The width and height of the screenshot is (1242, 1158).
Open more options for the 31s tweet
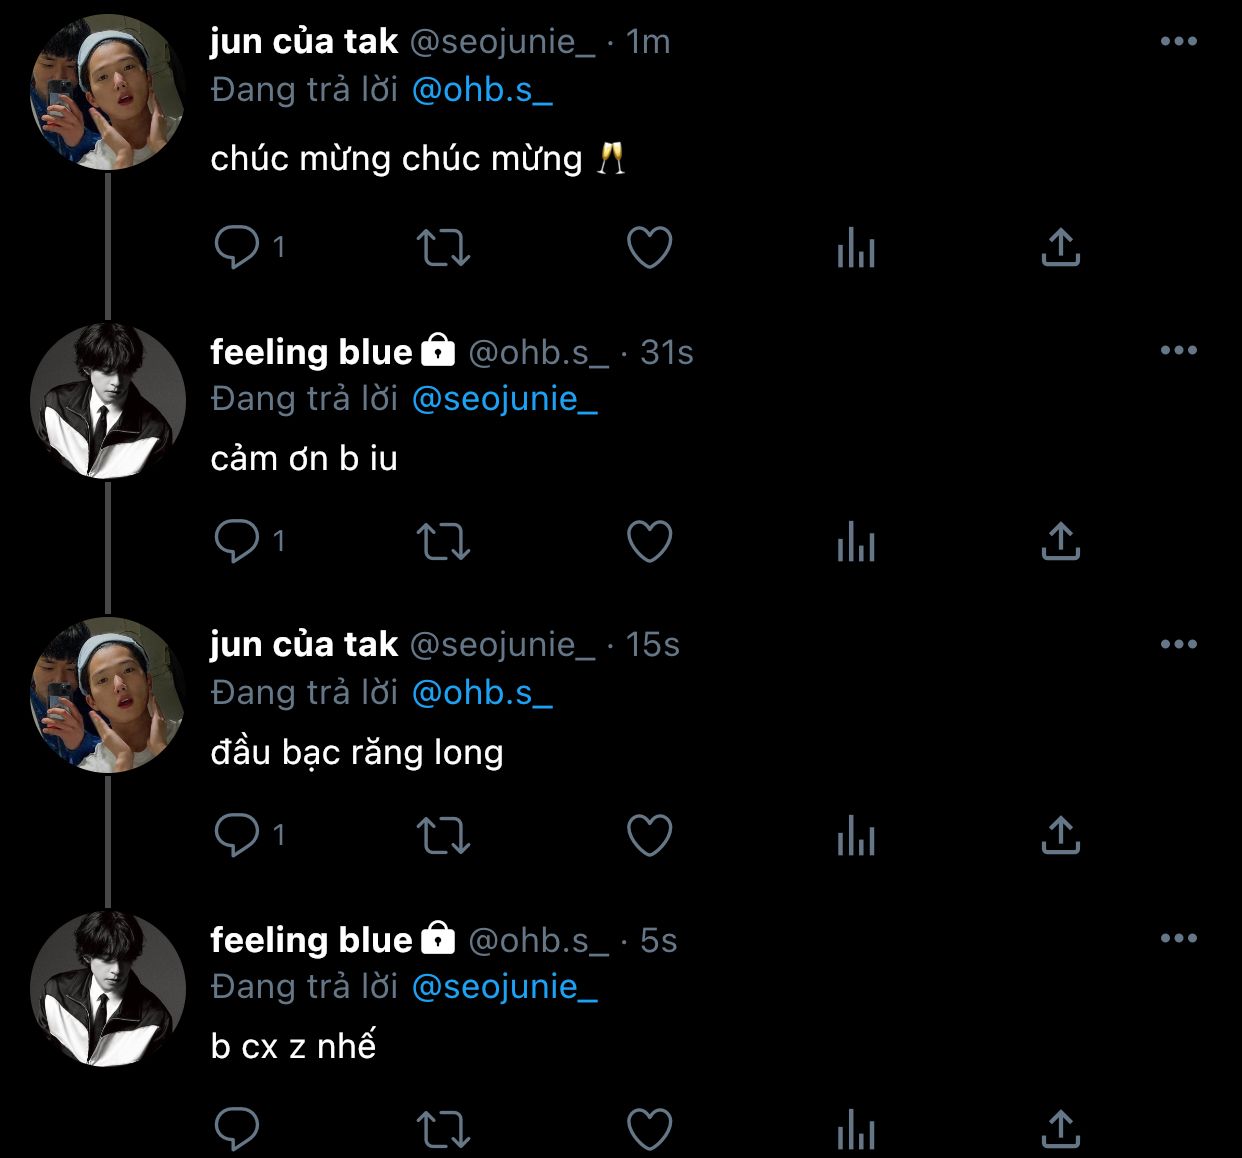click(1178, 350)
